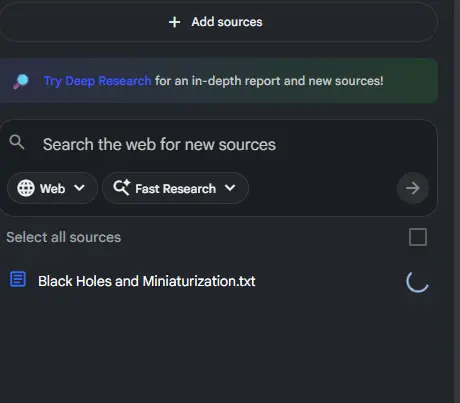Click the Deep Research magnifier icon in banner
460x403 pixels.
(x=21, y=81)
